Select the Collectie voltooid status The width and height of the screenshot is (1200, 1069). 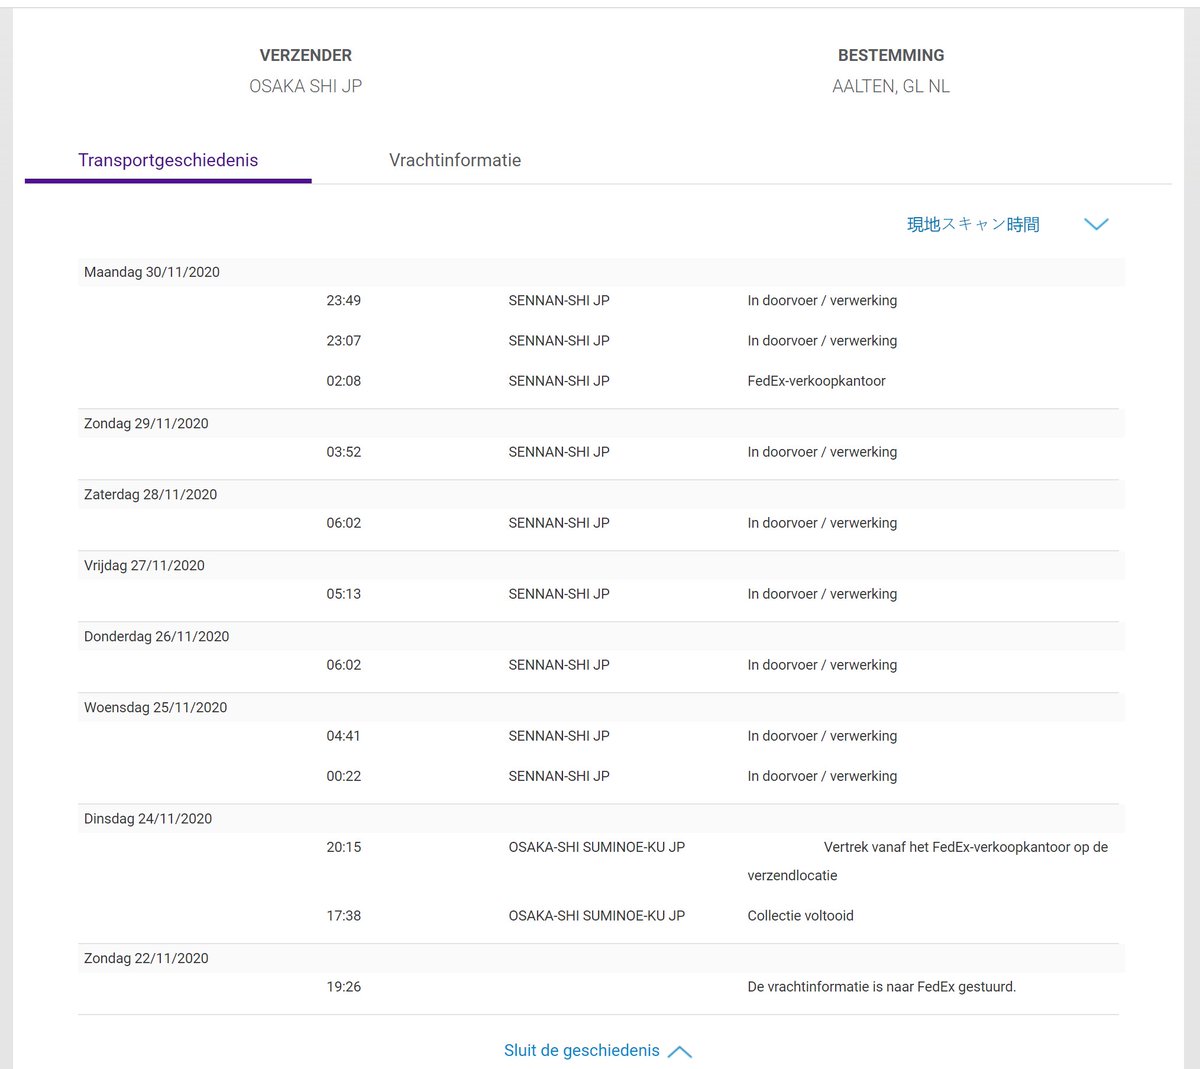pos(800,915)
